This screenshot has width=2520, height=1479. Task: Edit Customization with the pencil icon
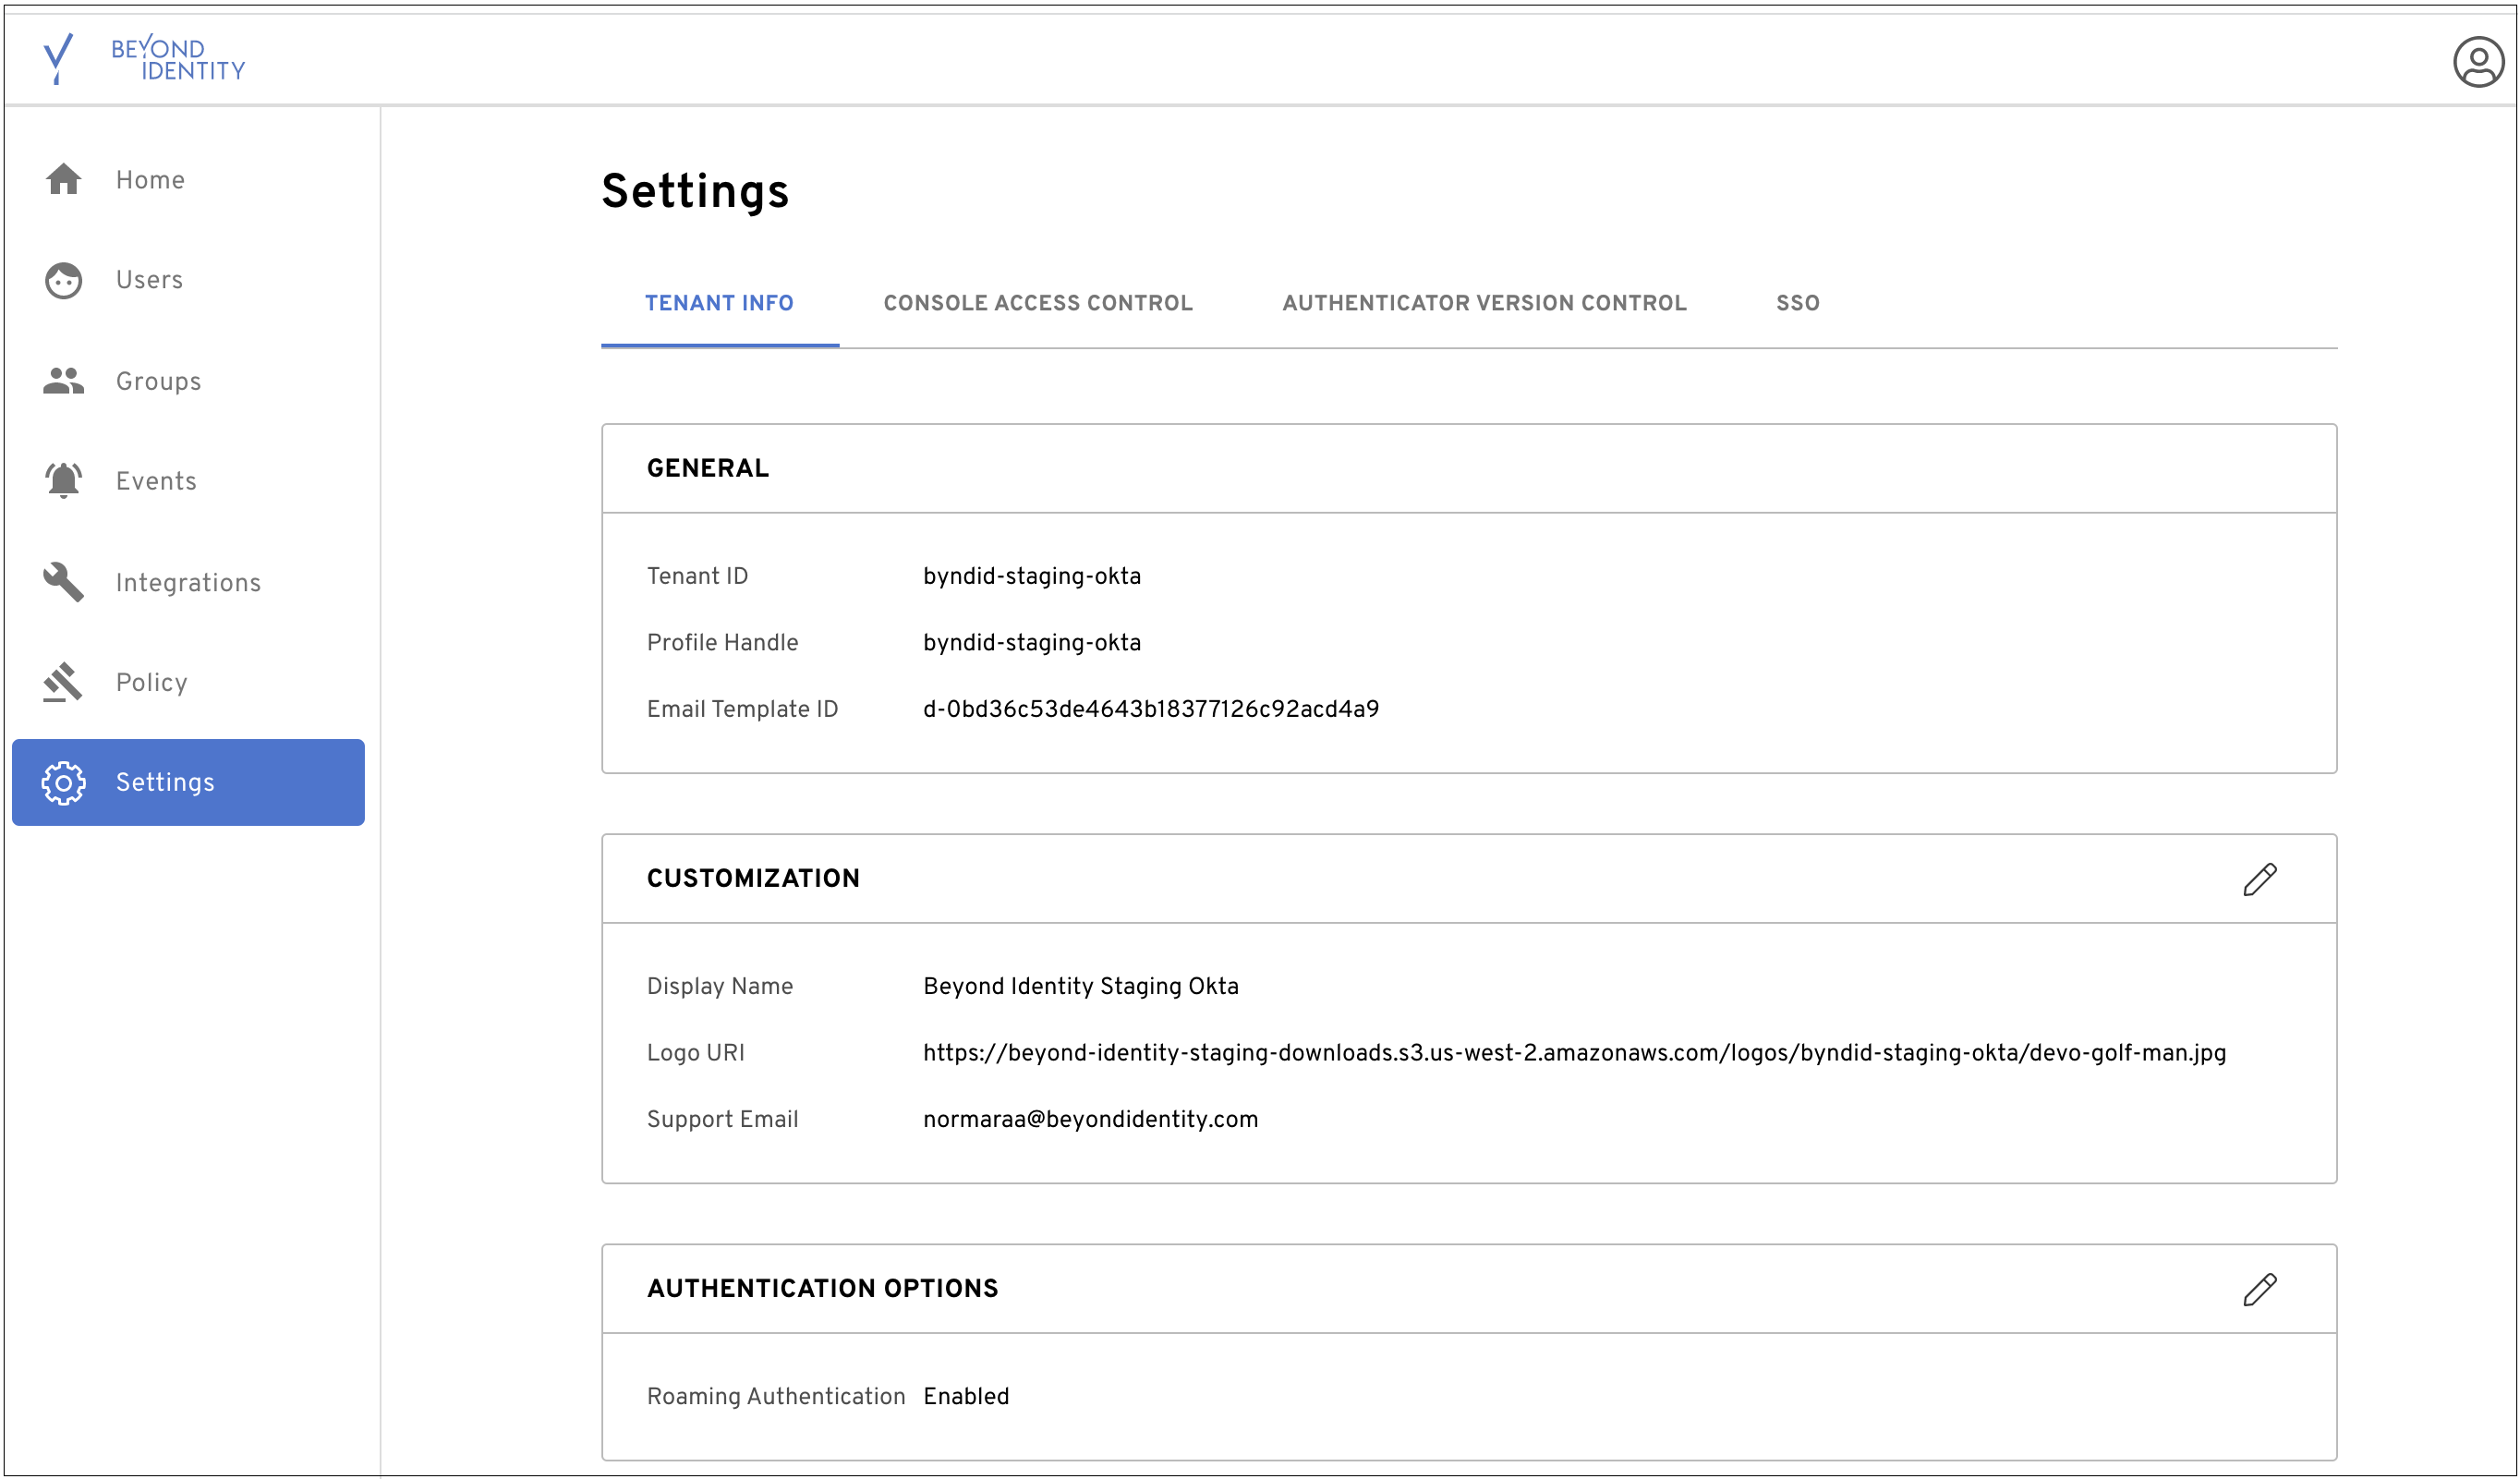(x=2259, y=879)
